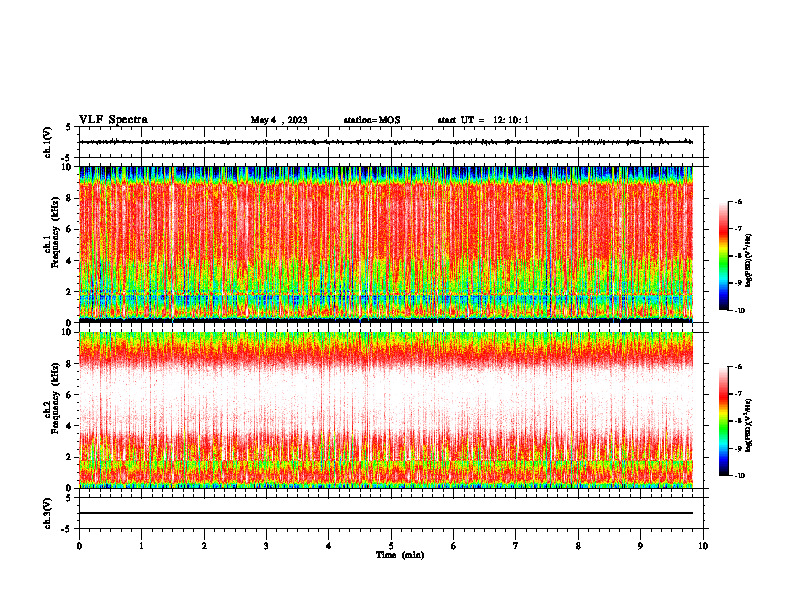Click the ch.2 "Frequency (kHz)" axis label
The width and height of the screenshot is (792, 612).
pyautogui.click(x=55, y=398)
